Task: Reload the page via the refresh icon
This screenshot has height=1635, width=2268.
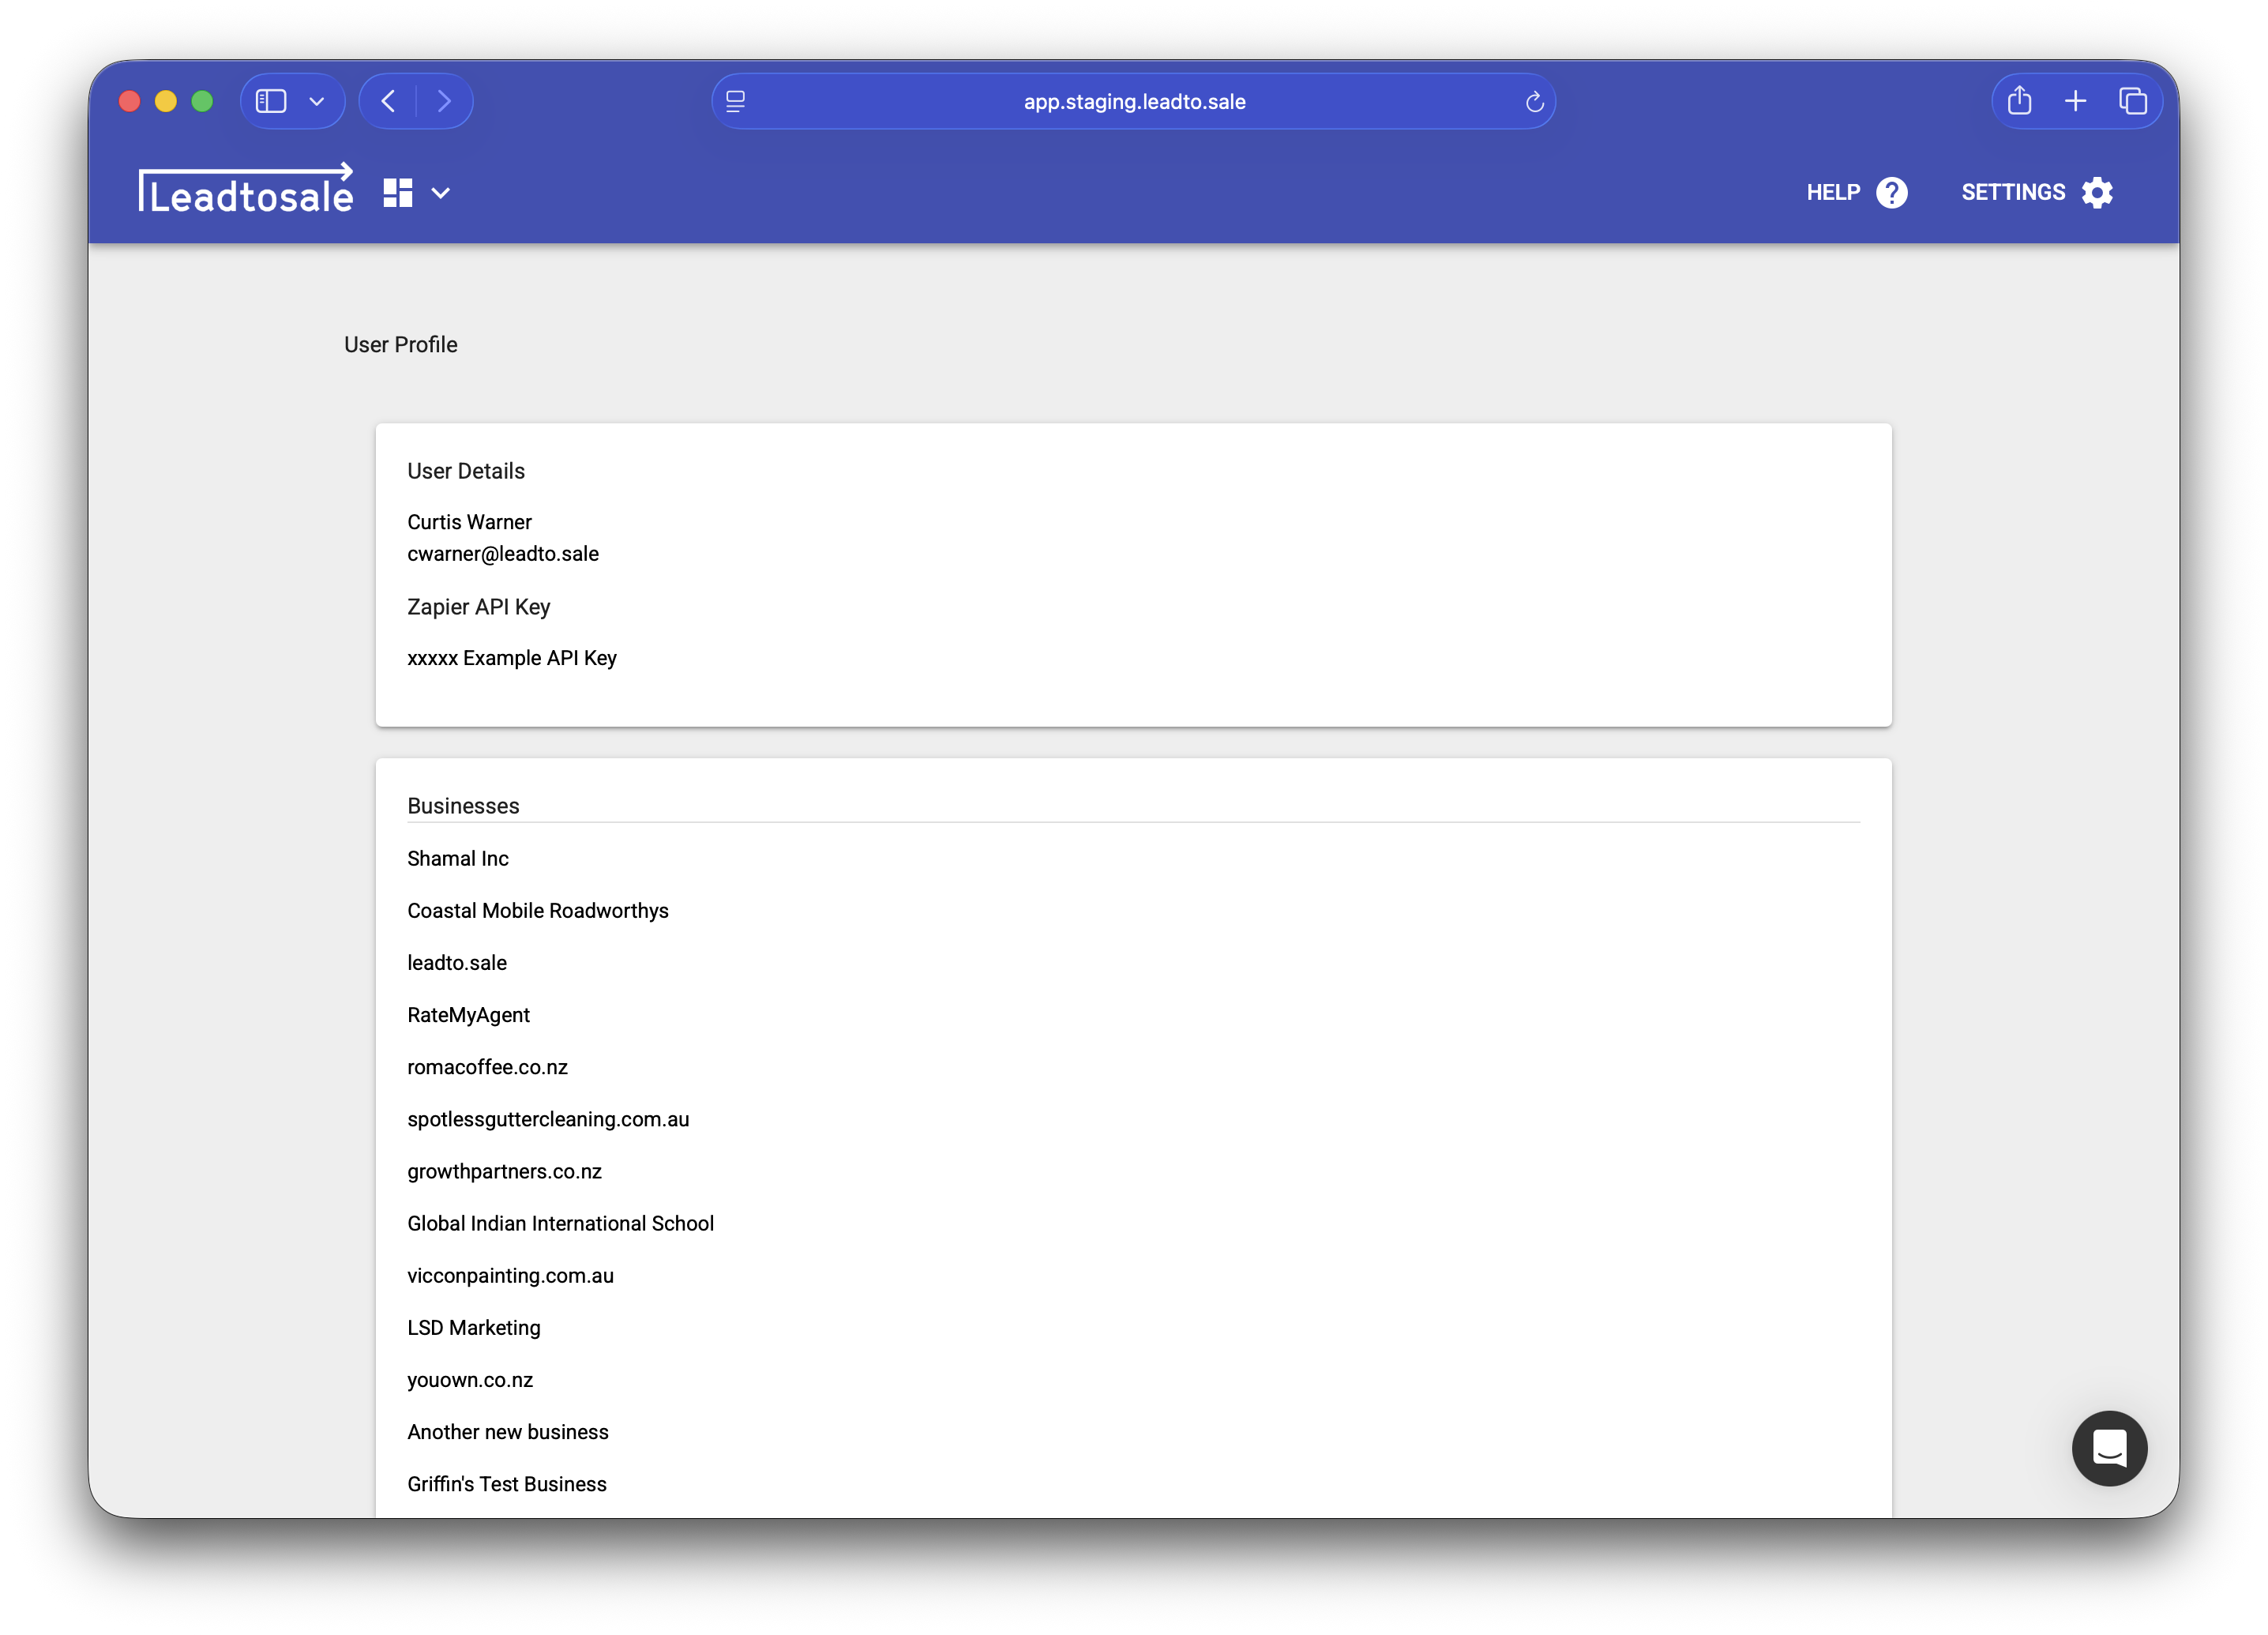Action: (x=1536, y=100)
